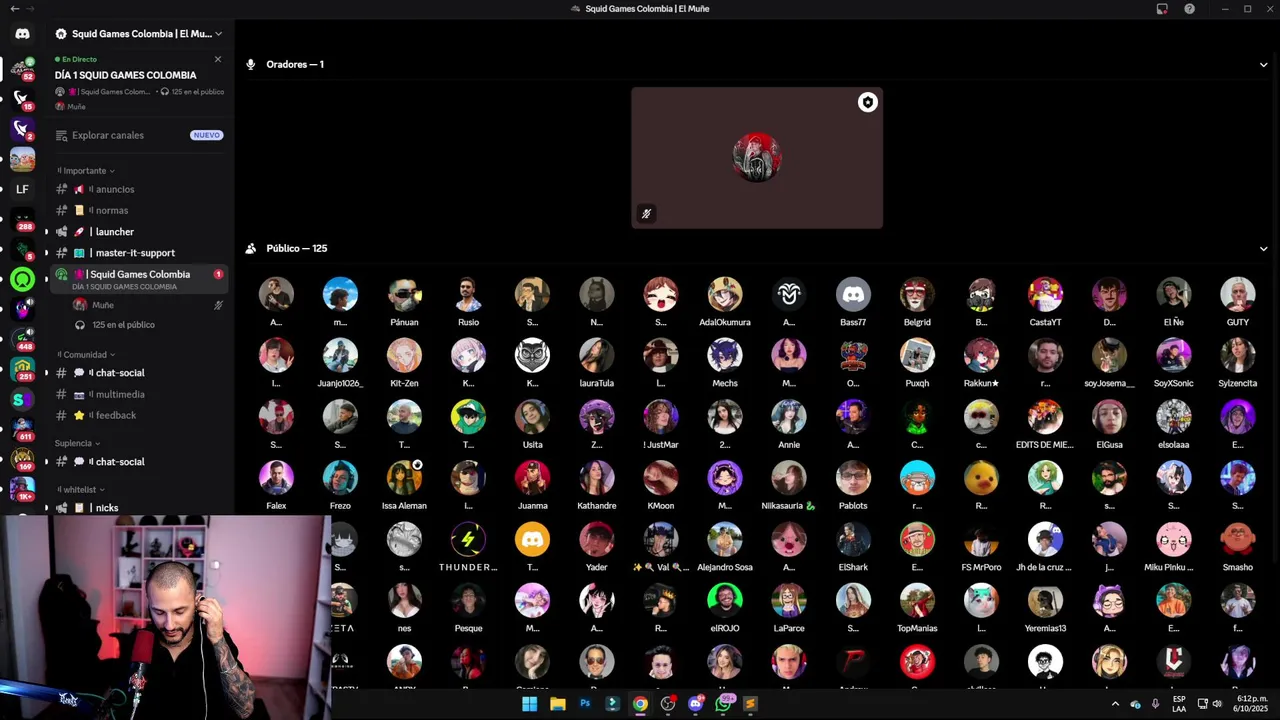This screenshot has width=1280, height=720.
Task: Open Google Chrome from the taskbar
Action: 640,704
